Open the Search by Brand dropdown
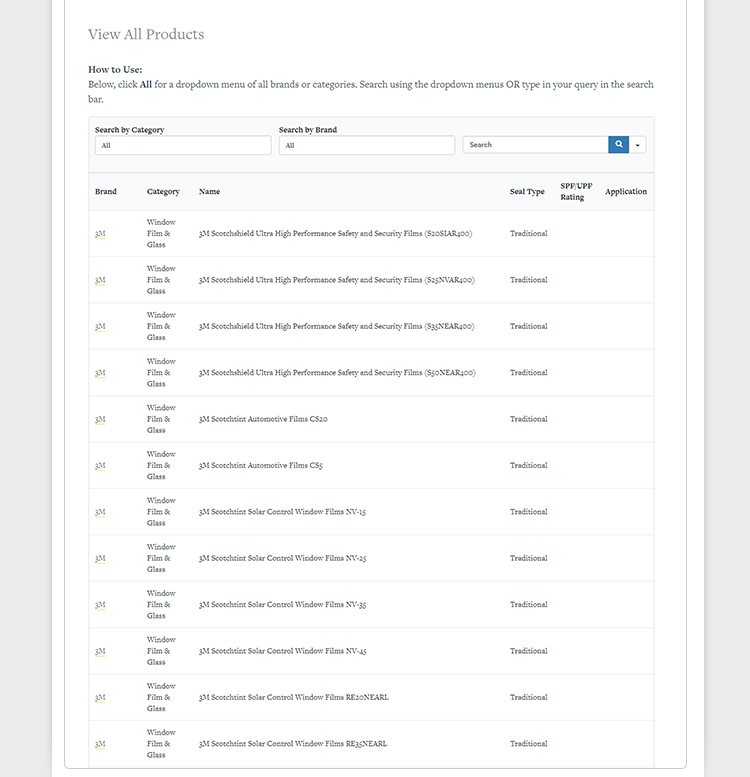 (x=367, y=145)
